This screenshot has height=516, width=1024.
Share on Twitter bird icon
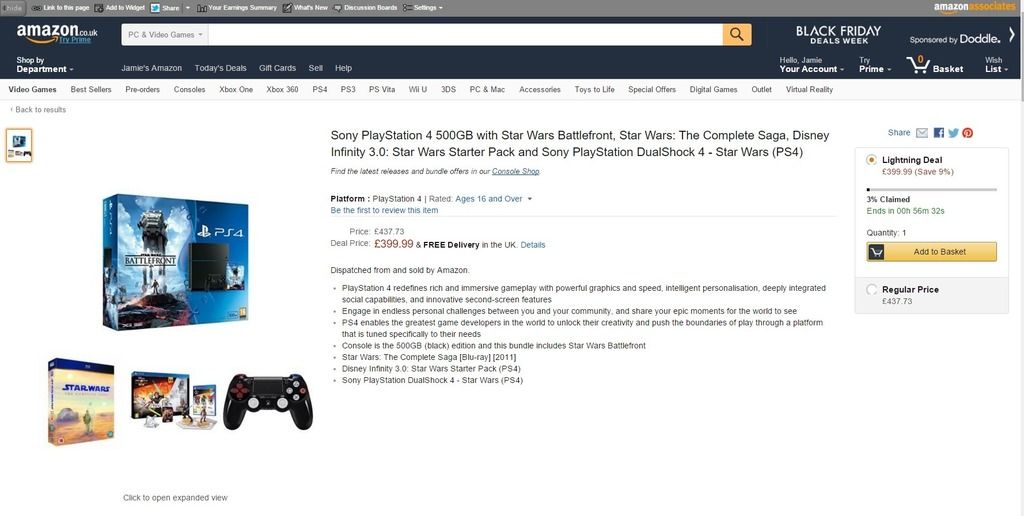pos(953,133)
